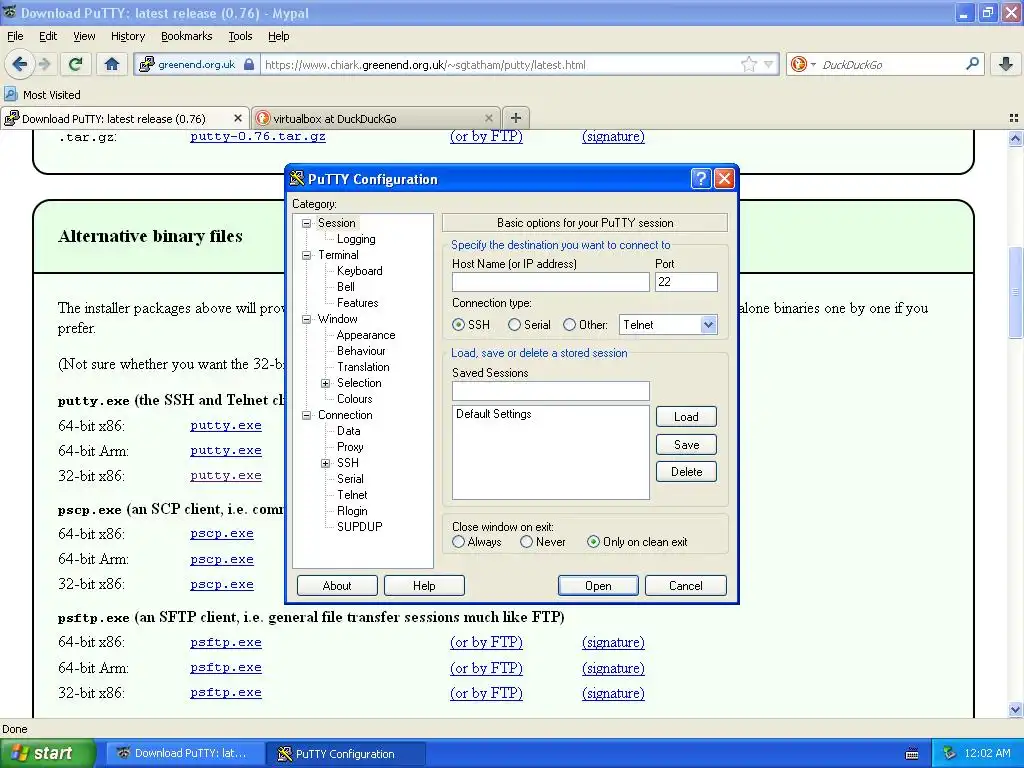Viewport: 1024px width, 768px height.
Task: Open the History menu
Action: tap(127, 36)
